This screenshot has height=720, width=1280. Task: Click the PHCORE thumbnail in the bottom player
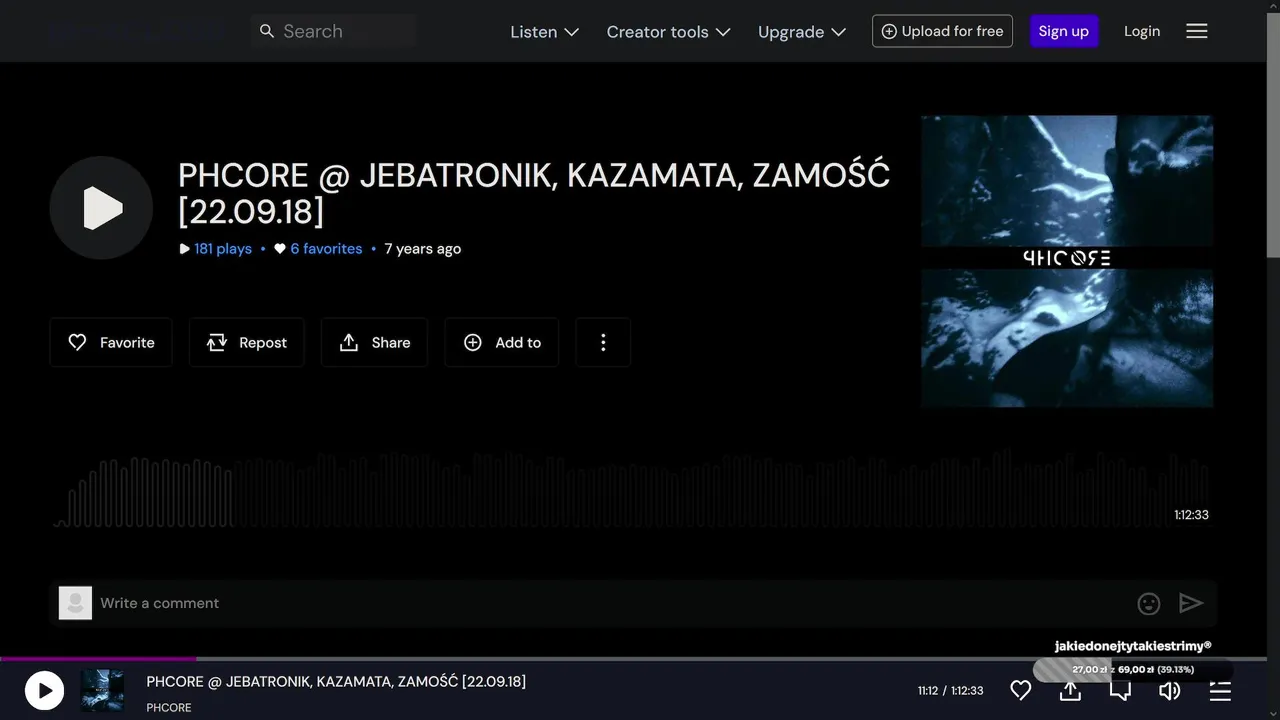[102, 691]
